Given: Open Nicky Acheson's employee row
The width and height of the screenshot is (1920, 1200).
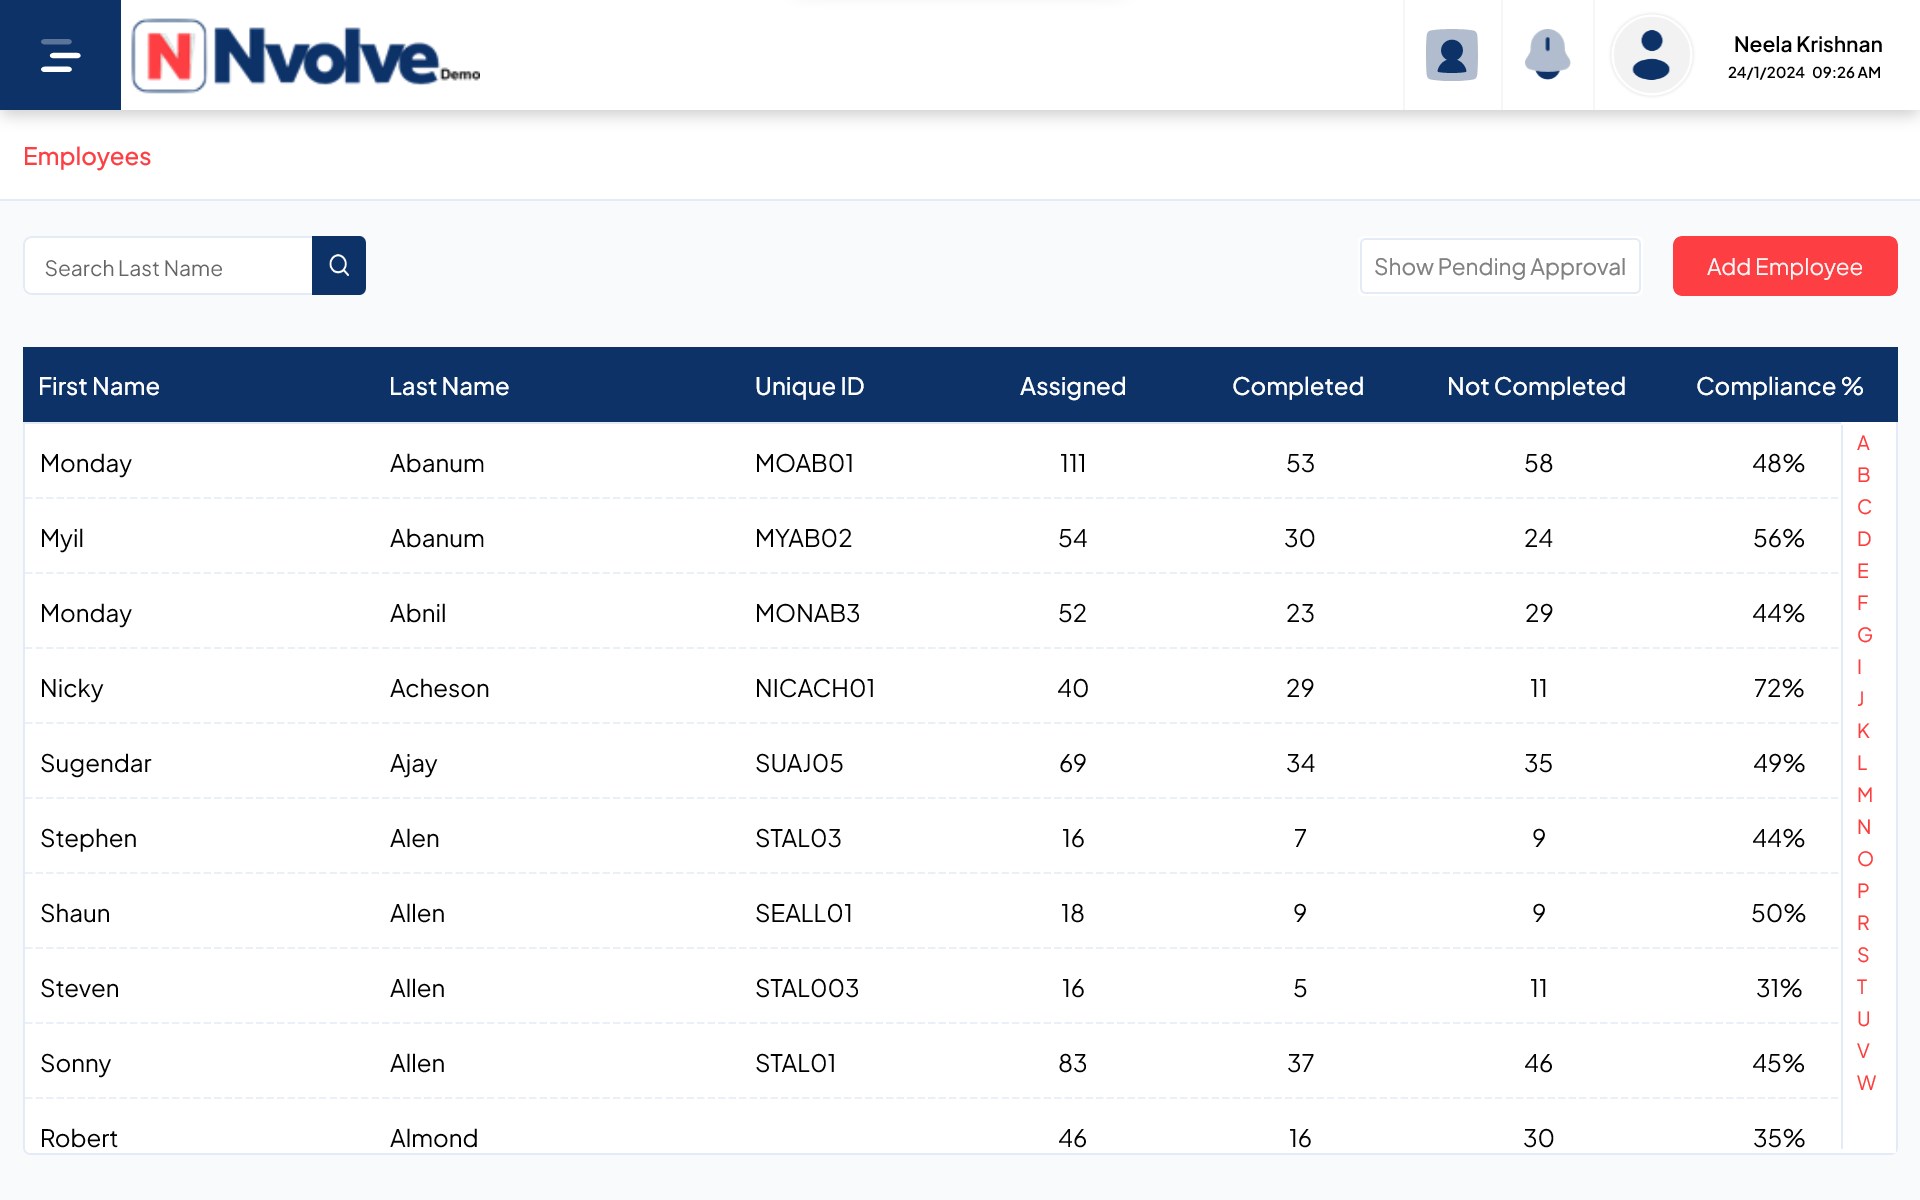Looking at the screenshot, I should tap(439, 688).
